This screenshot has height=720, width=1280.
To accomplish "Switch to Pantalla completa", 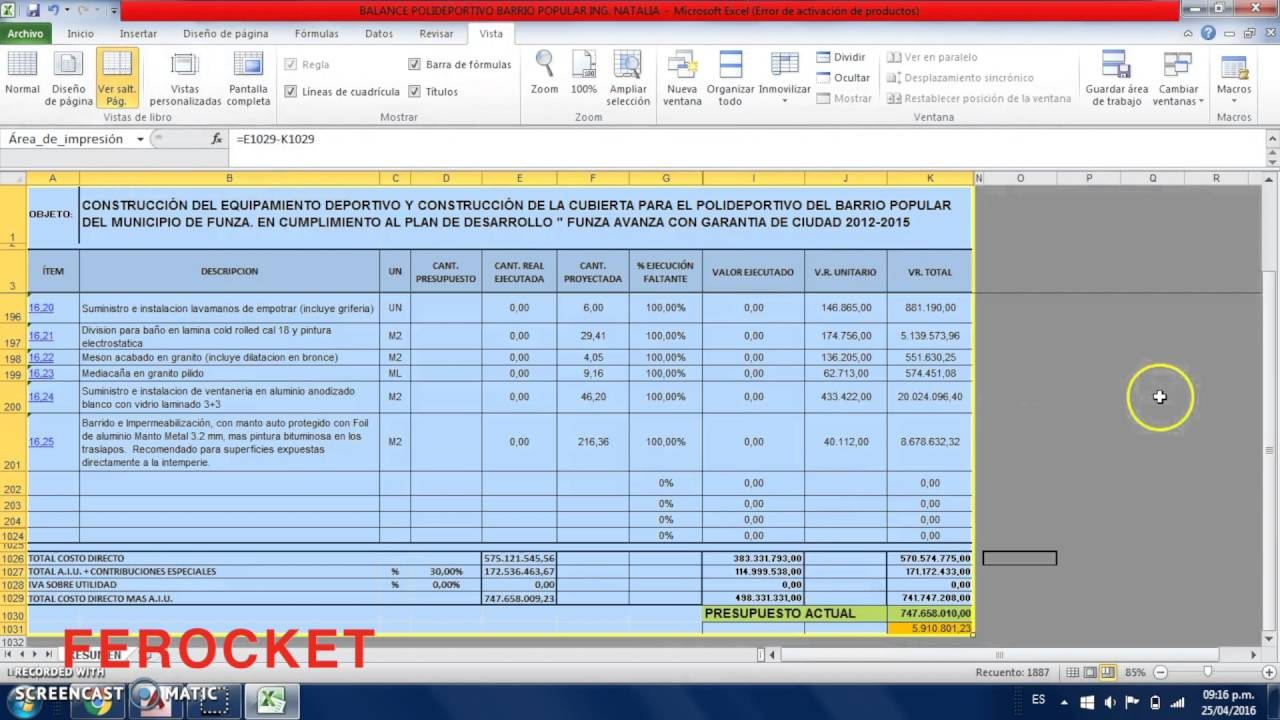I will 248,78.
